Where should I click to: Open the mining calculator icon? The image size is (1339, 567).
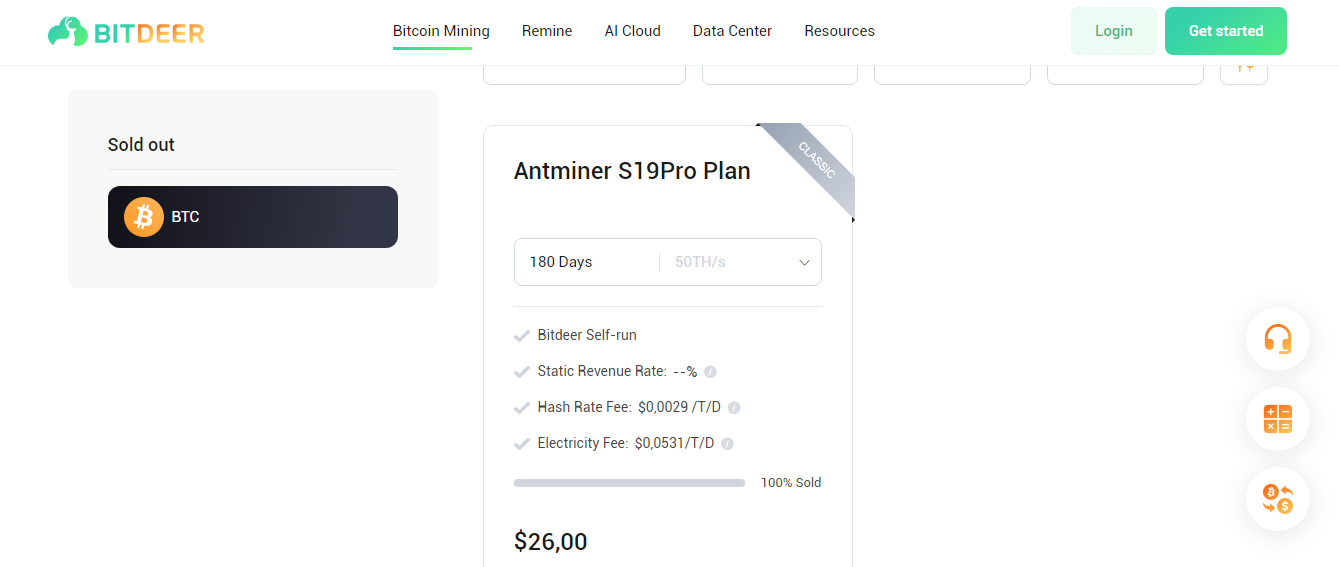1277,419
